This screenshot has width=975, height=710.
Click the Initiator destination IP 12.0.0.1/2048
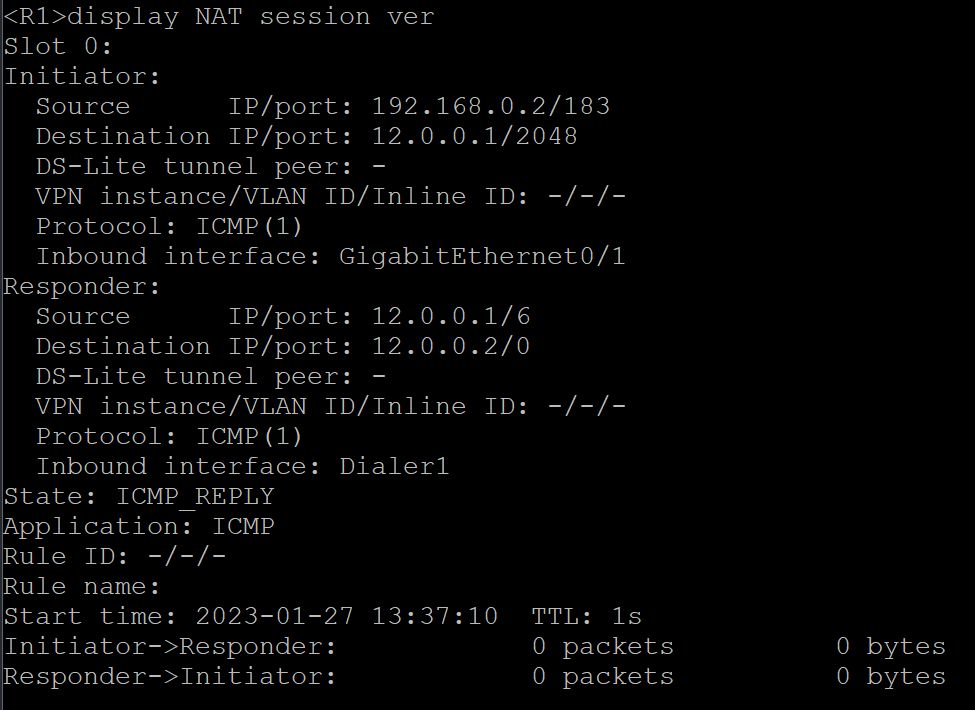coord(474,136)
